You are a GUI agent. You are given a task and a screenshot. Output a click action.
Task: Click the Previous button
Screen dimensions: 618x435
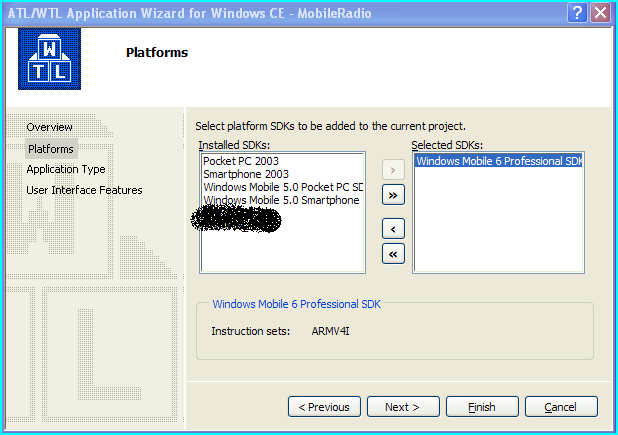tap(324, 407)
